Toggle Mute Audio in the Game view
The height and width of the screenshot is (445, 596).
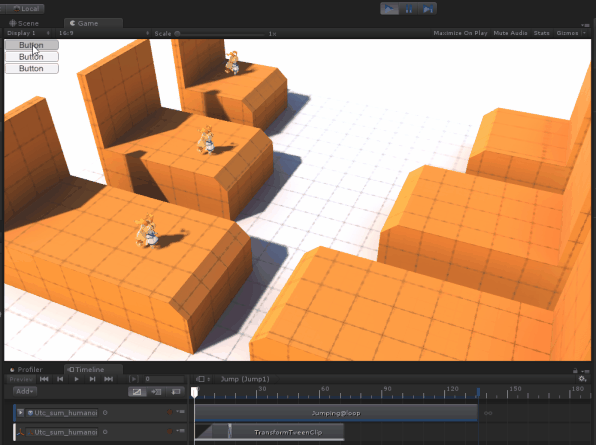coord(510,33)
